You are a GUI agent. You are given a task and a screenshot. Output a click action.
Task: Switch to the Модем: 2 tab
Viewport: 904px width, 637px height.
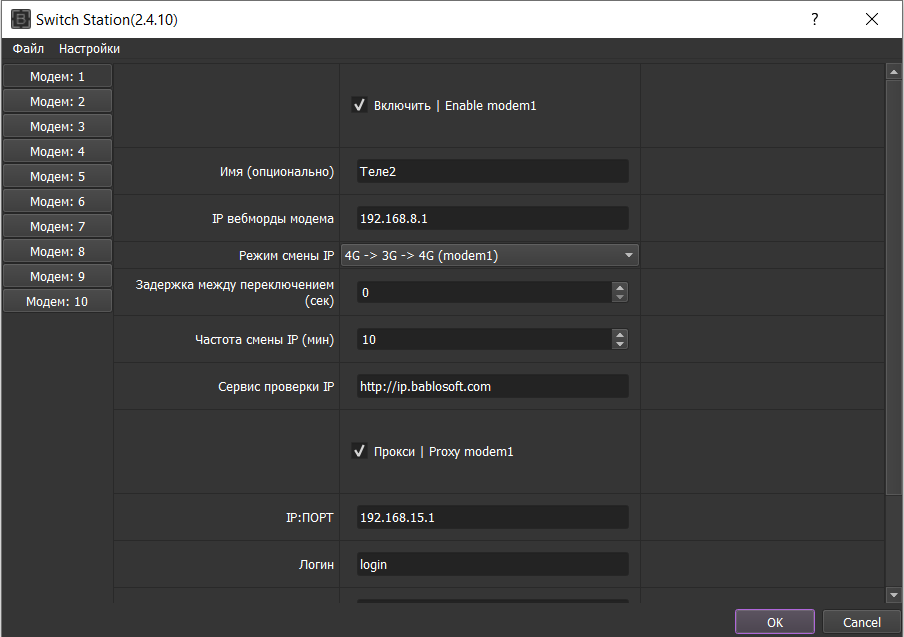pyautogui.click(x=57, y=101)
